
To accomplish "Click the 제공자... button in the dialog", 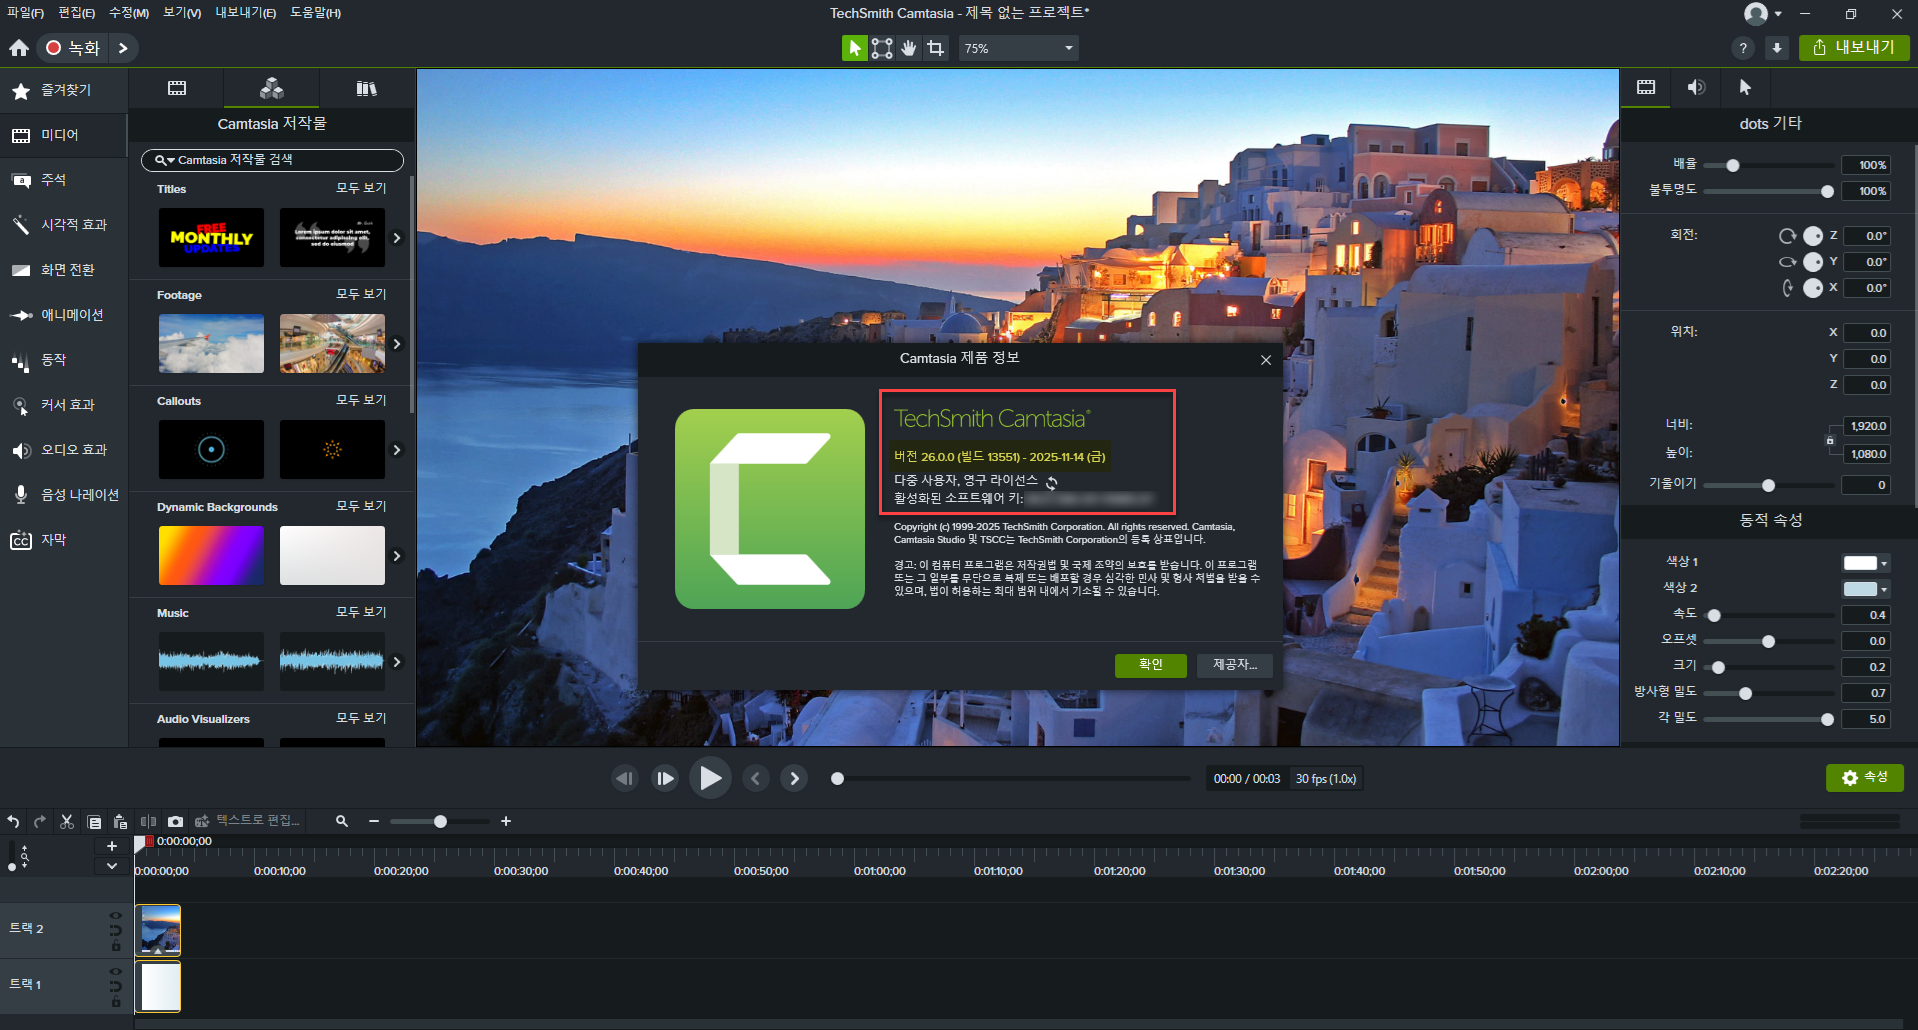I will pyautogui.click(x=1235, y=665).
